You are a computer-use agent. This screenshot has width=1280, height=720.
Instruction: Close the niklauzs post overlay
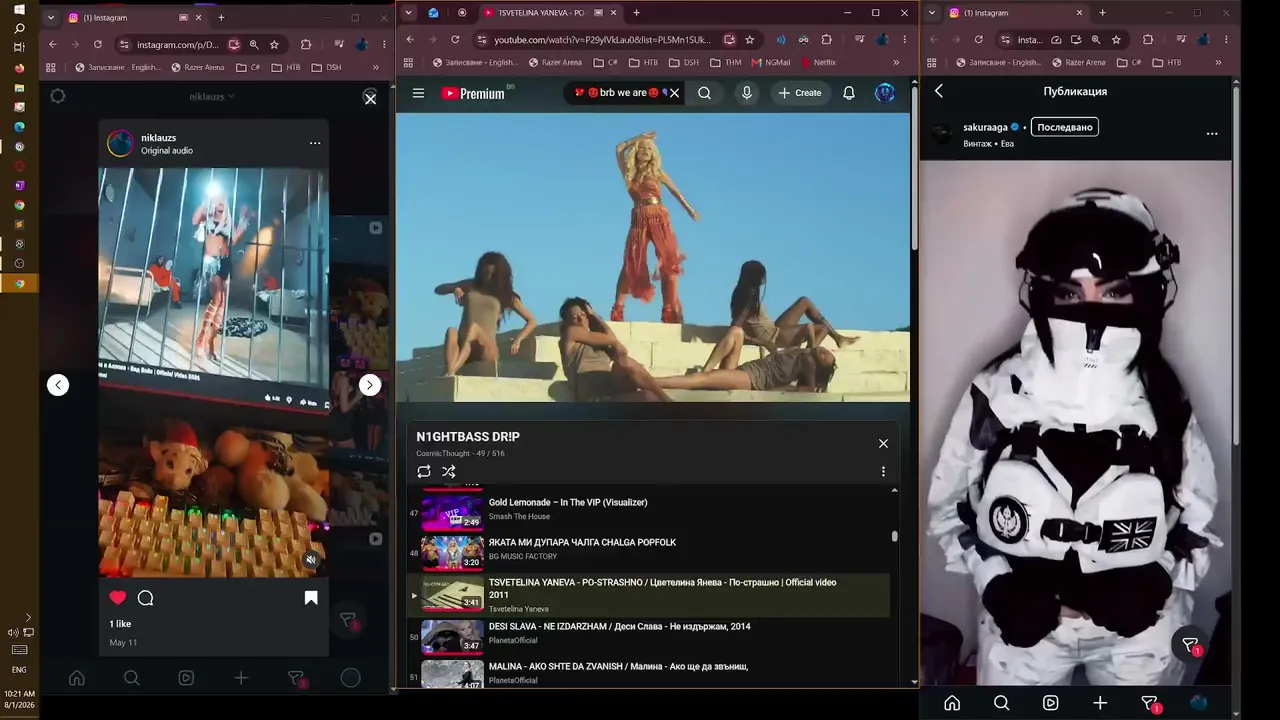(x=370, y=99)
